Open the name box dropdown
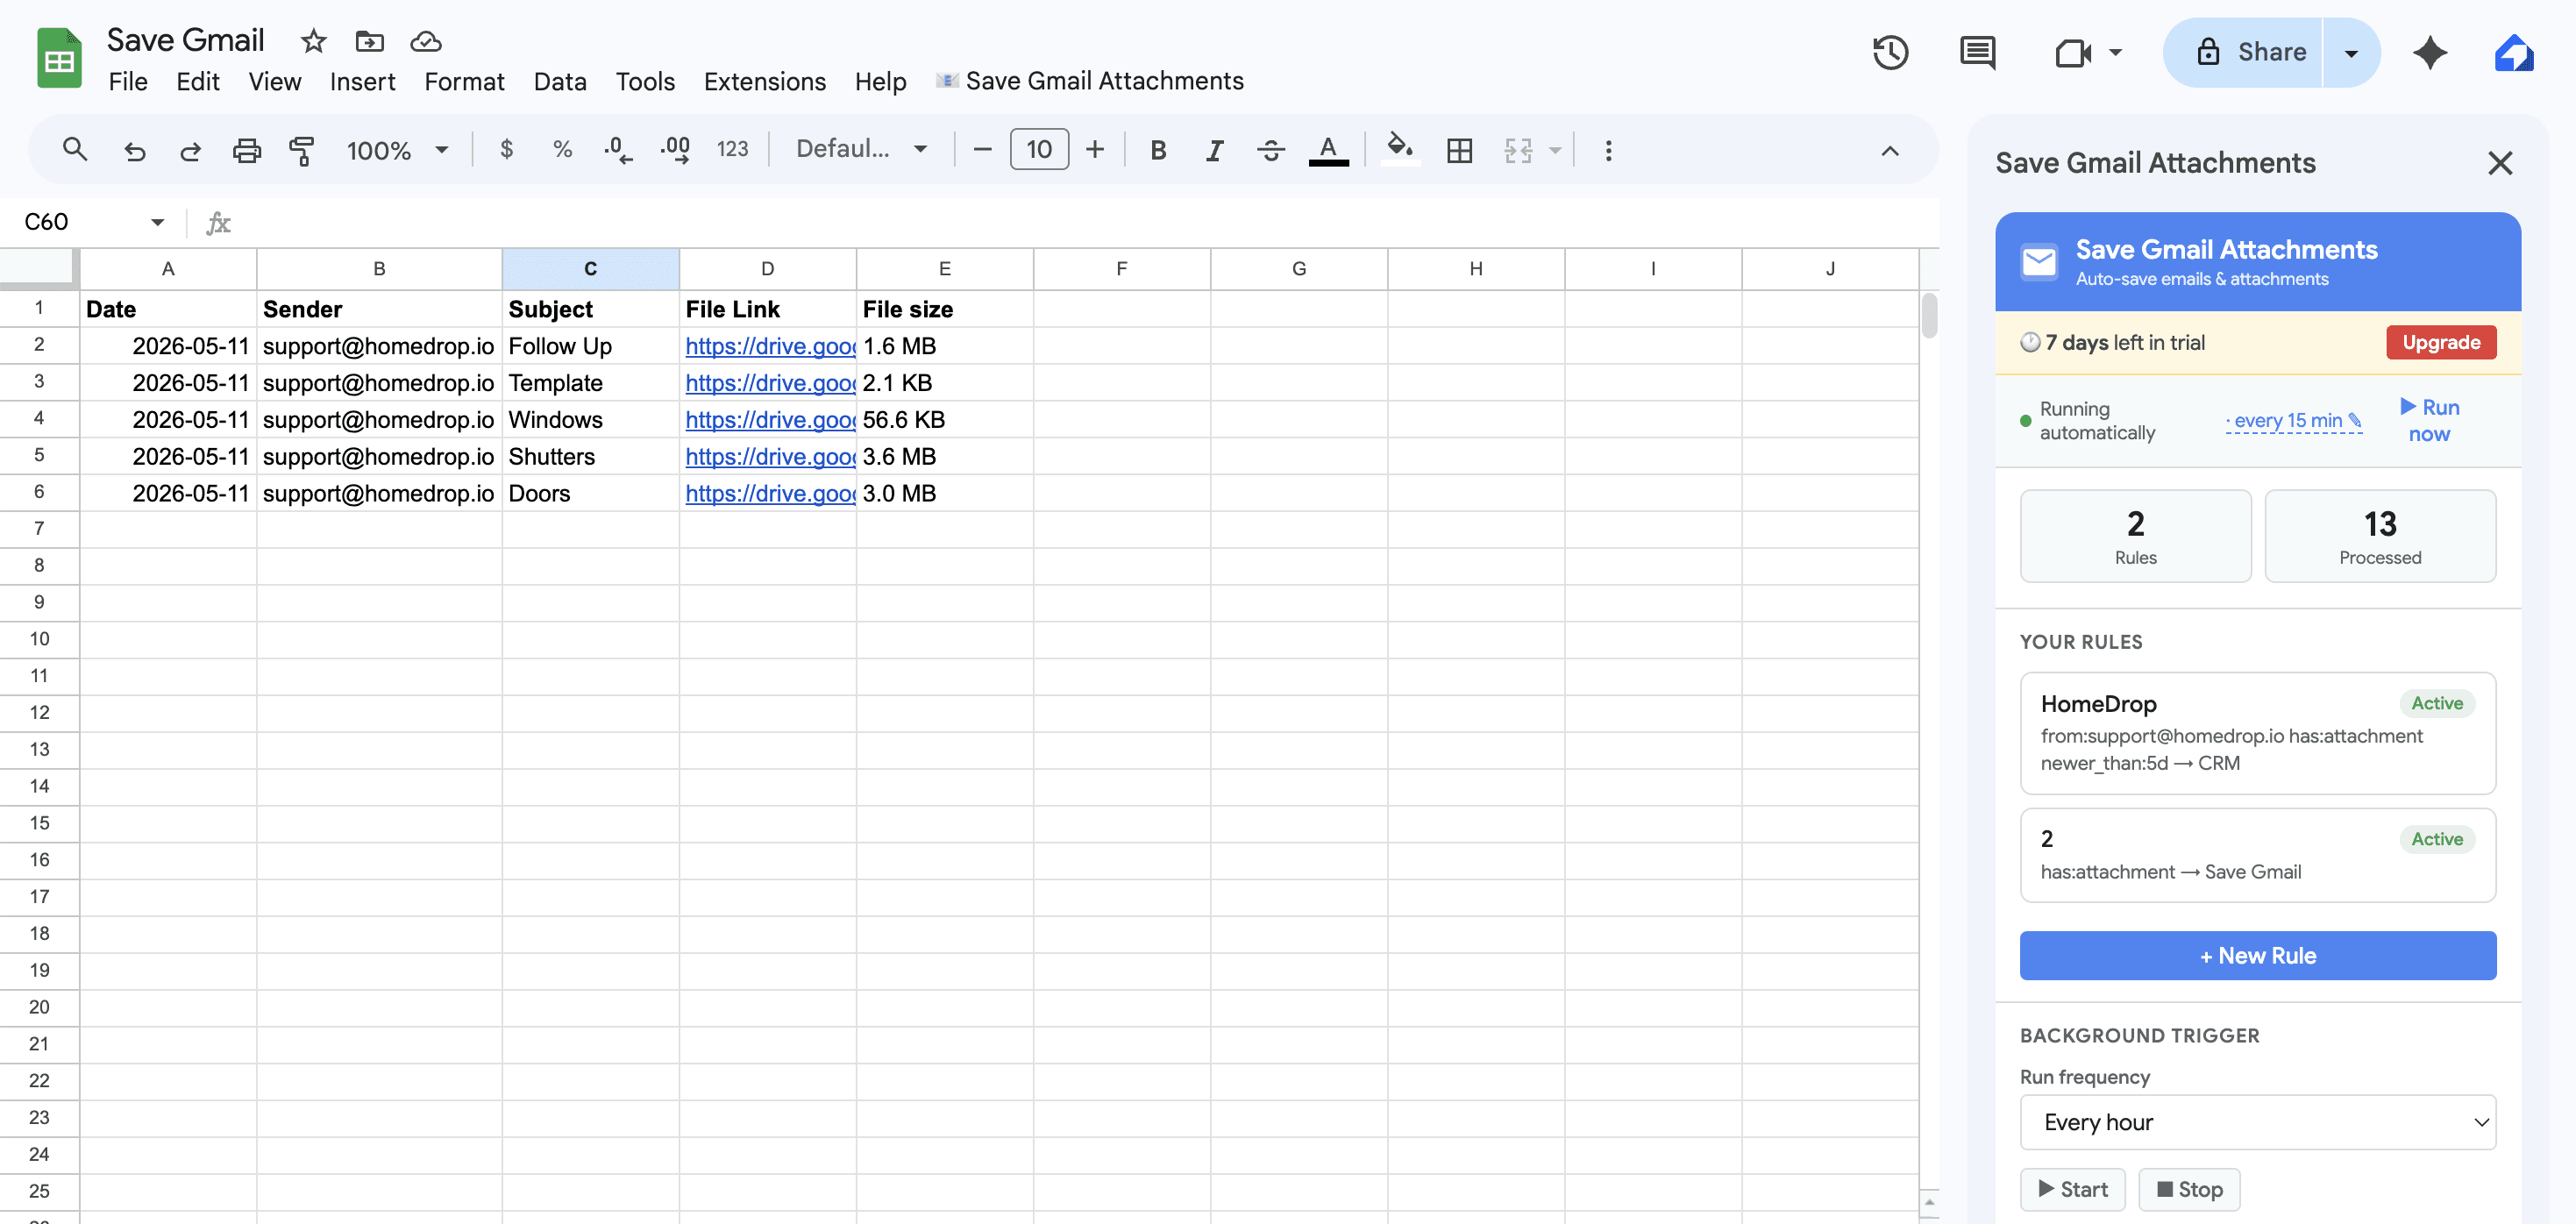This screenshot has height=1224, width=2576. 157,222
